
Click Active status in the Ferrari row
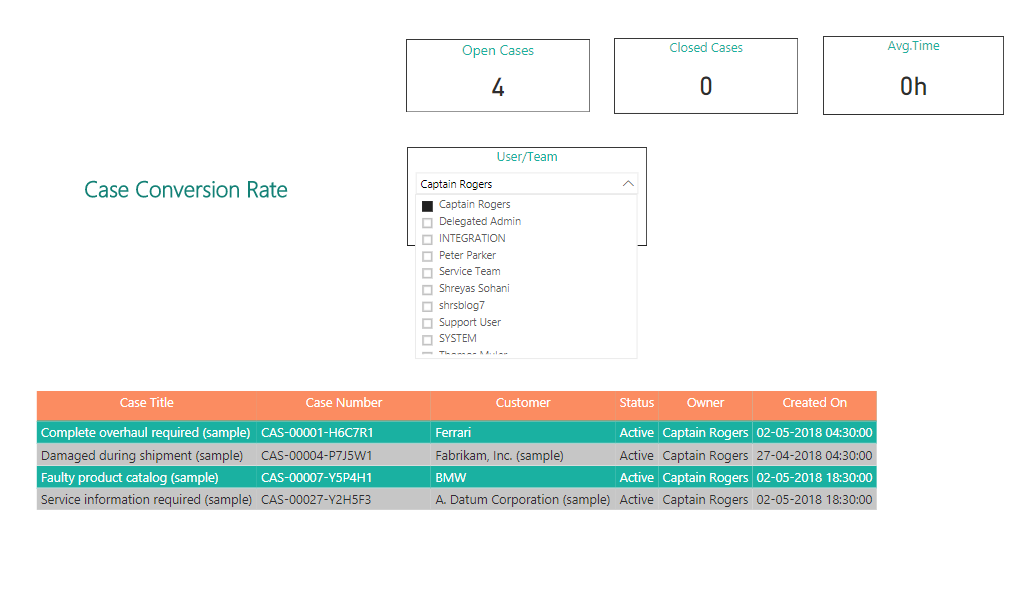636,433
